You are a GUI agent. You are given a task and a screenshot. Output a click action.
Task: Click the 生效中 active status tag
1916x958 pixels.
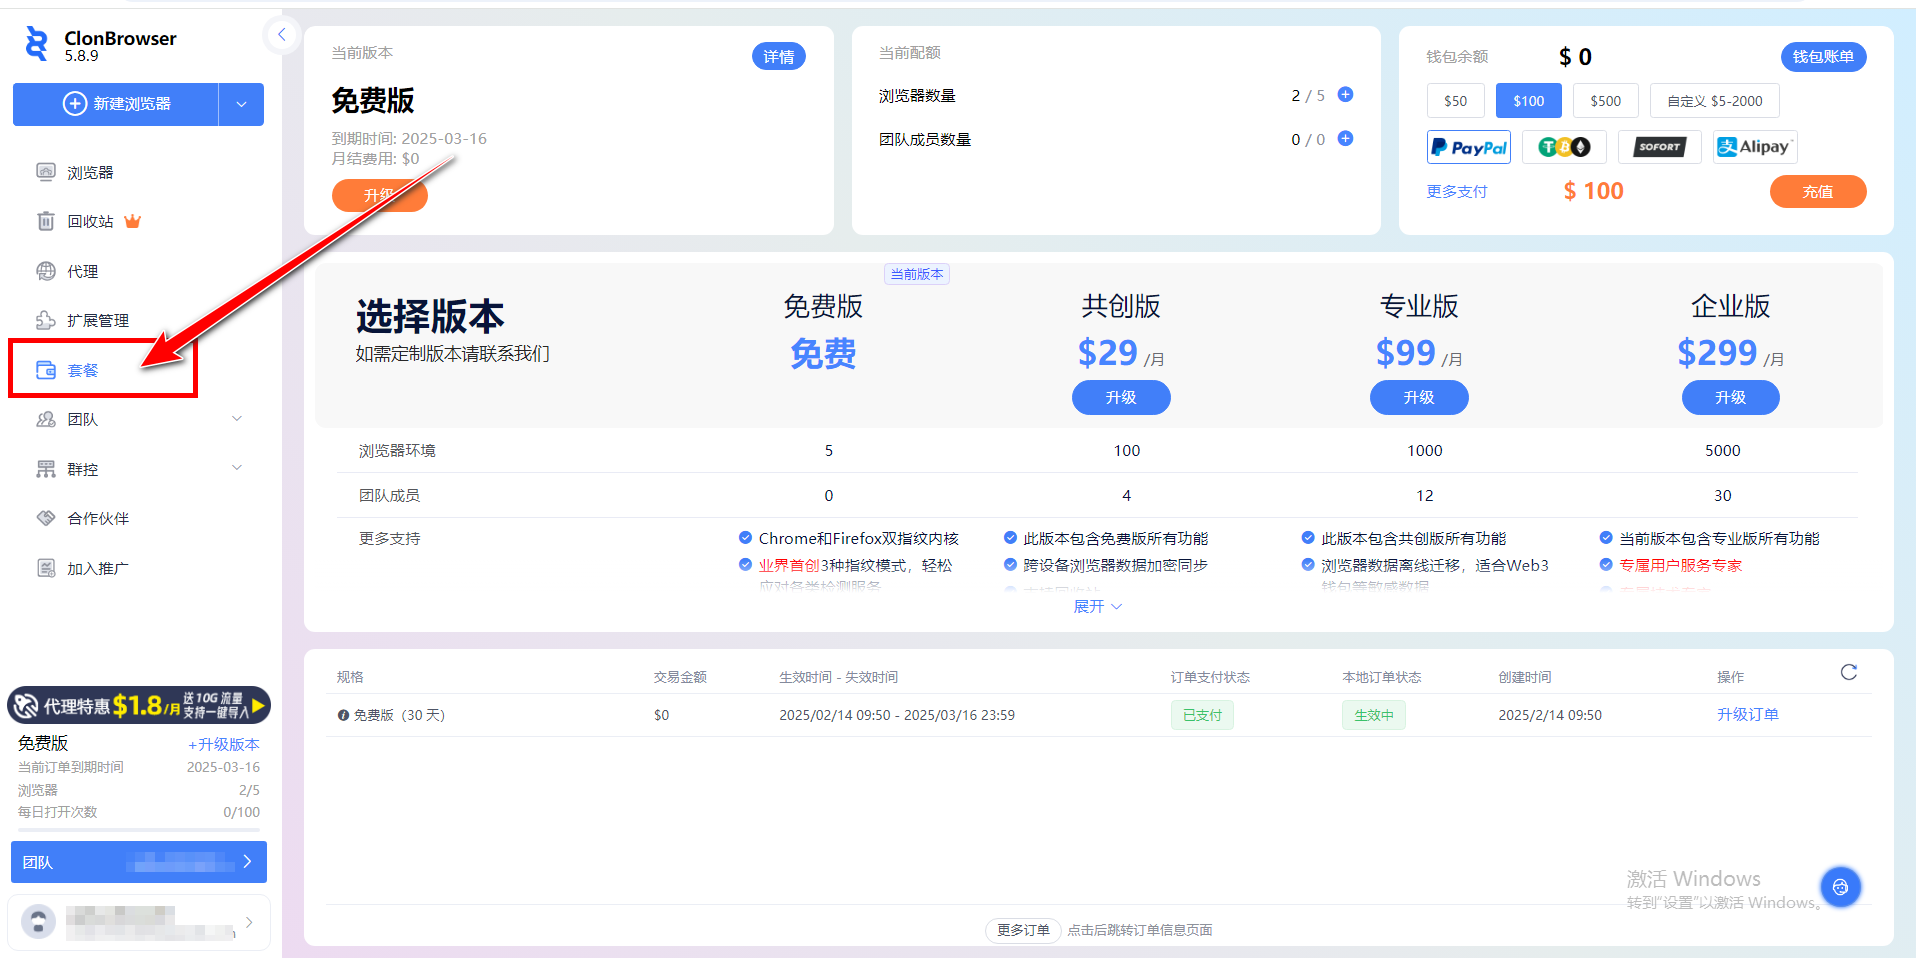click(x=1373, y=715)
